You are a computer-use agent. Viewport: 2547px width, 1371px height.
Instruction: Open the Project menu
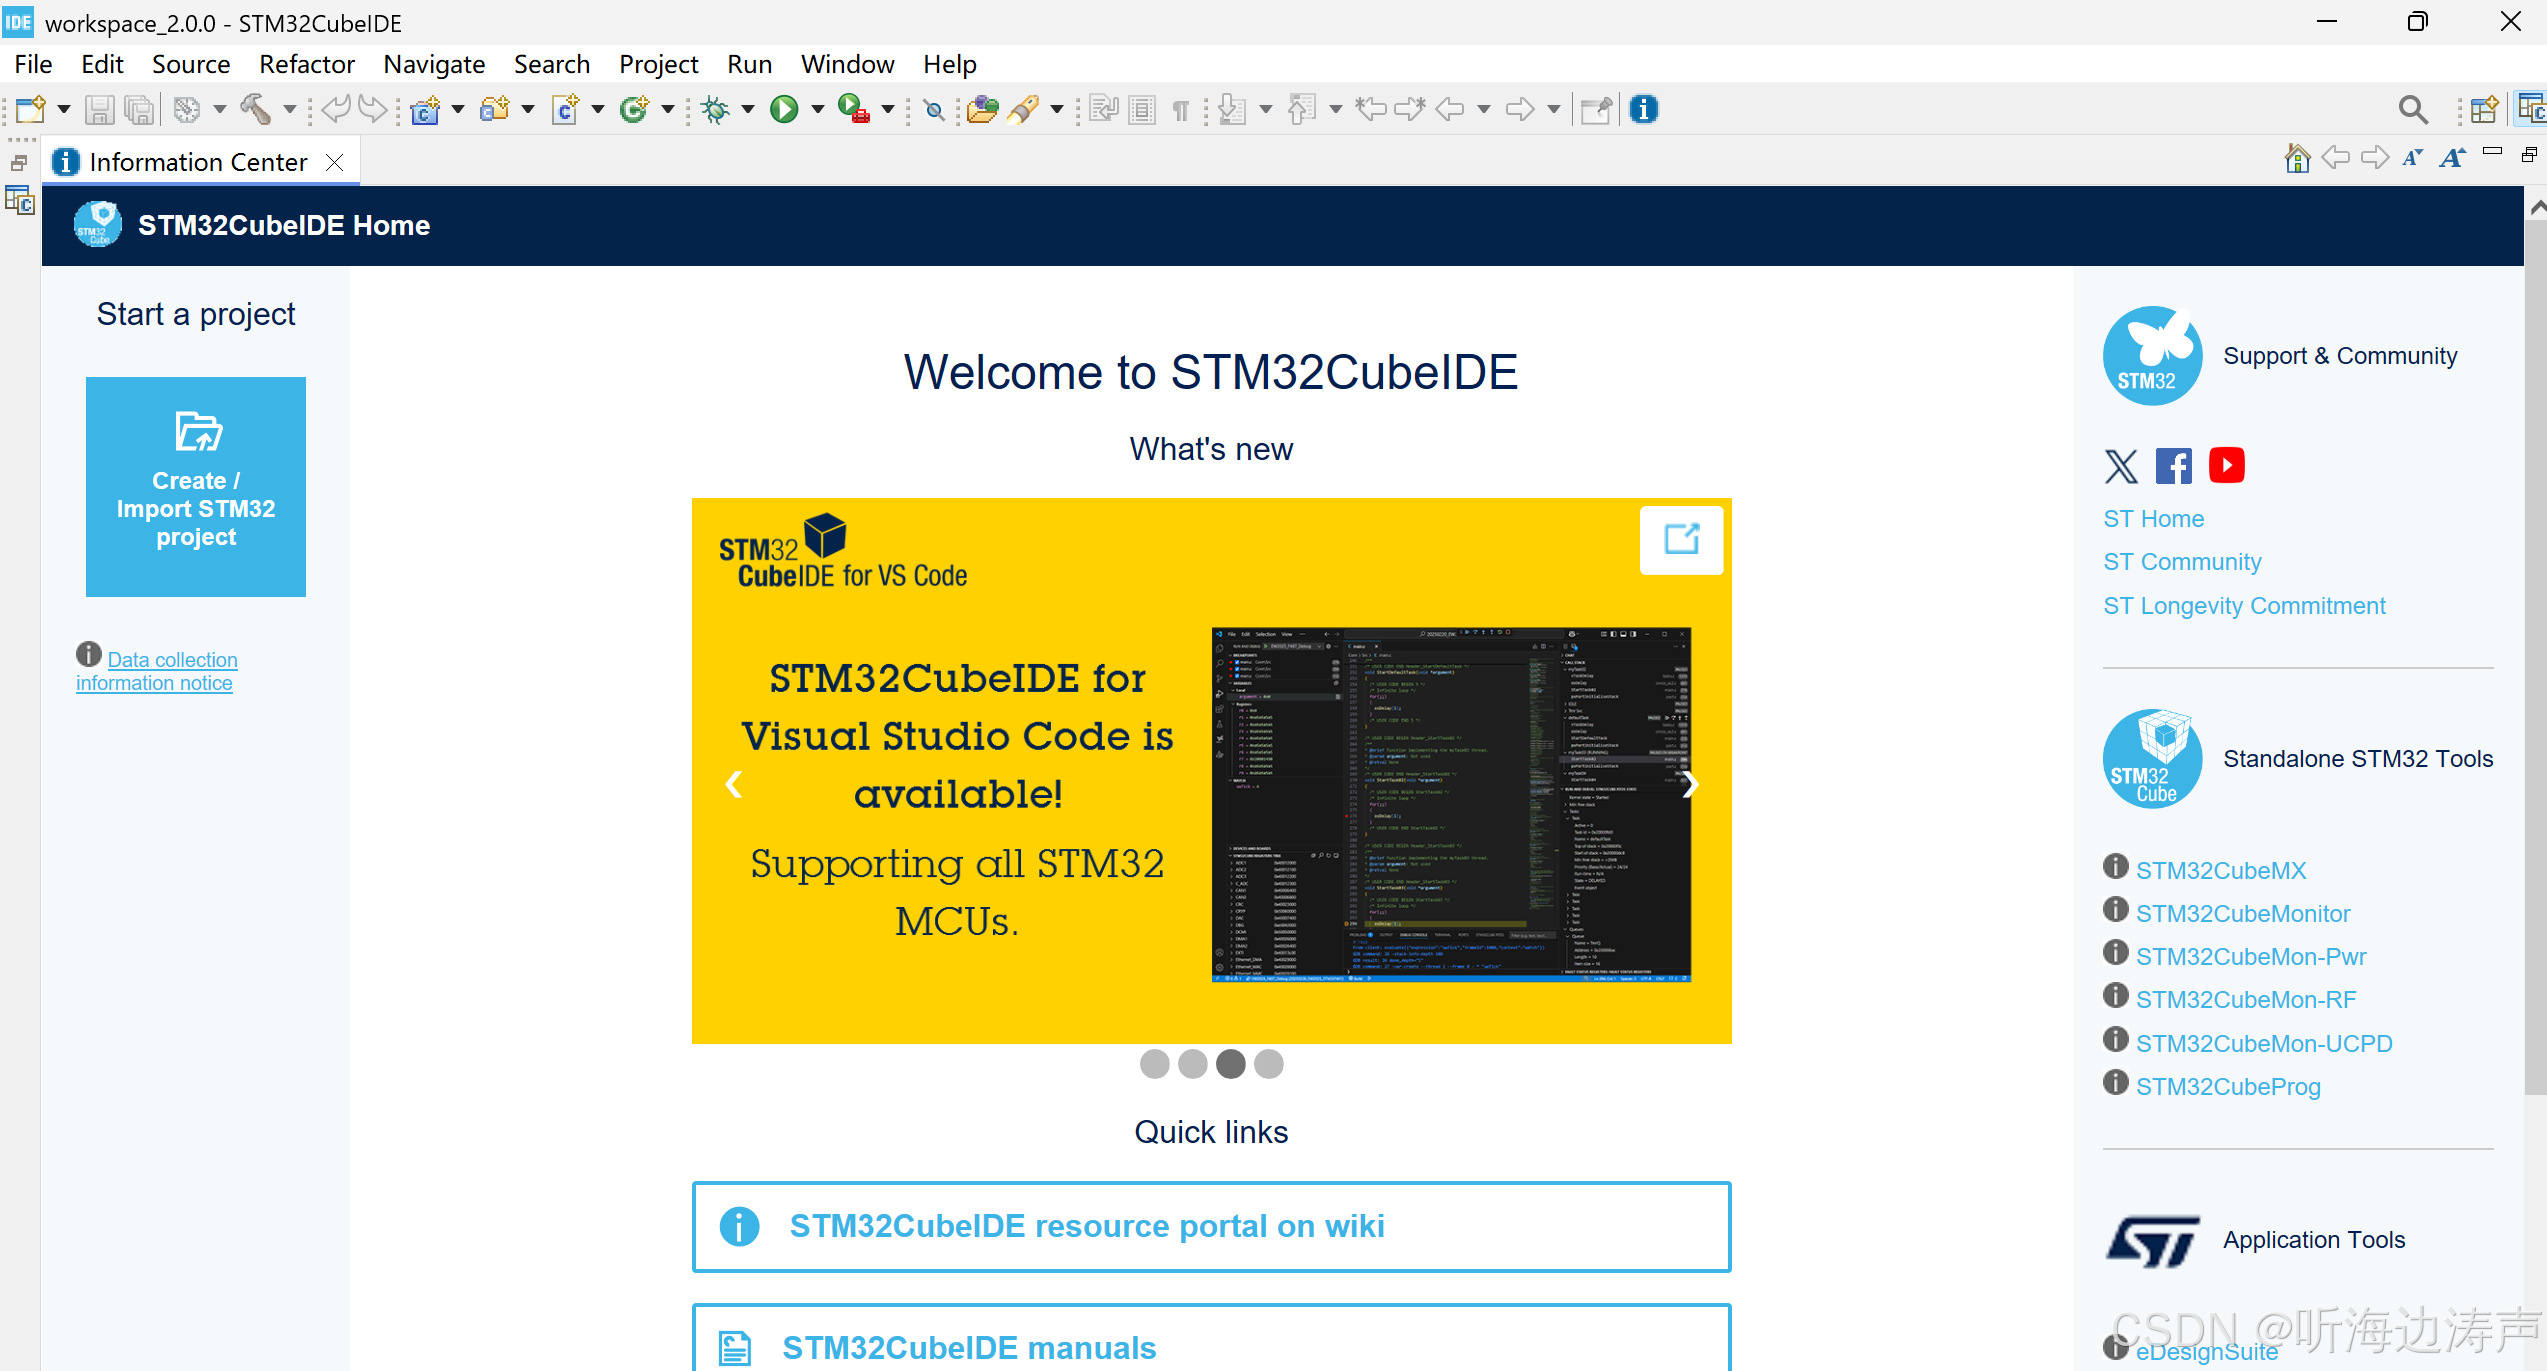pyautogui.click(x=659, y=64)
